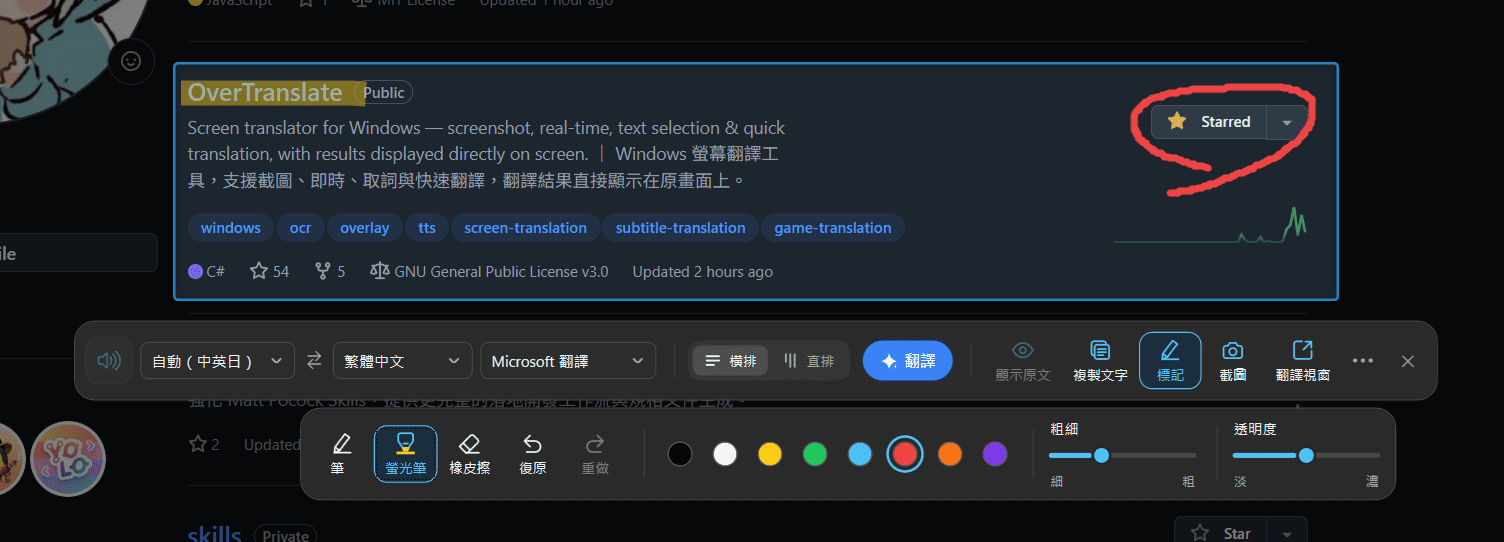Select 直排 vertical layout
Viewport: 1504px width, 542px height.
coord(808,361)
